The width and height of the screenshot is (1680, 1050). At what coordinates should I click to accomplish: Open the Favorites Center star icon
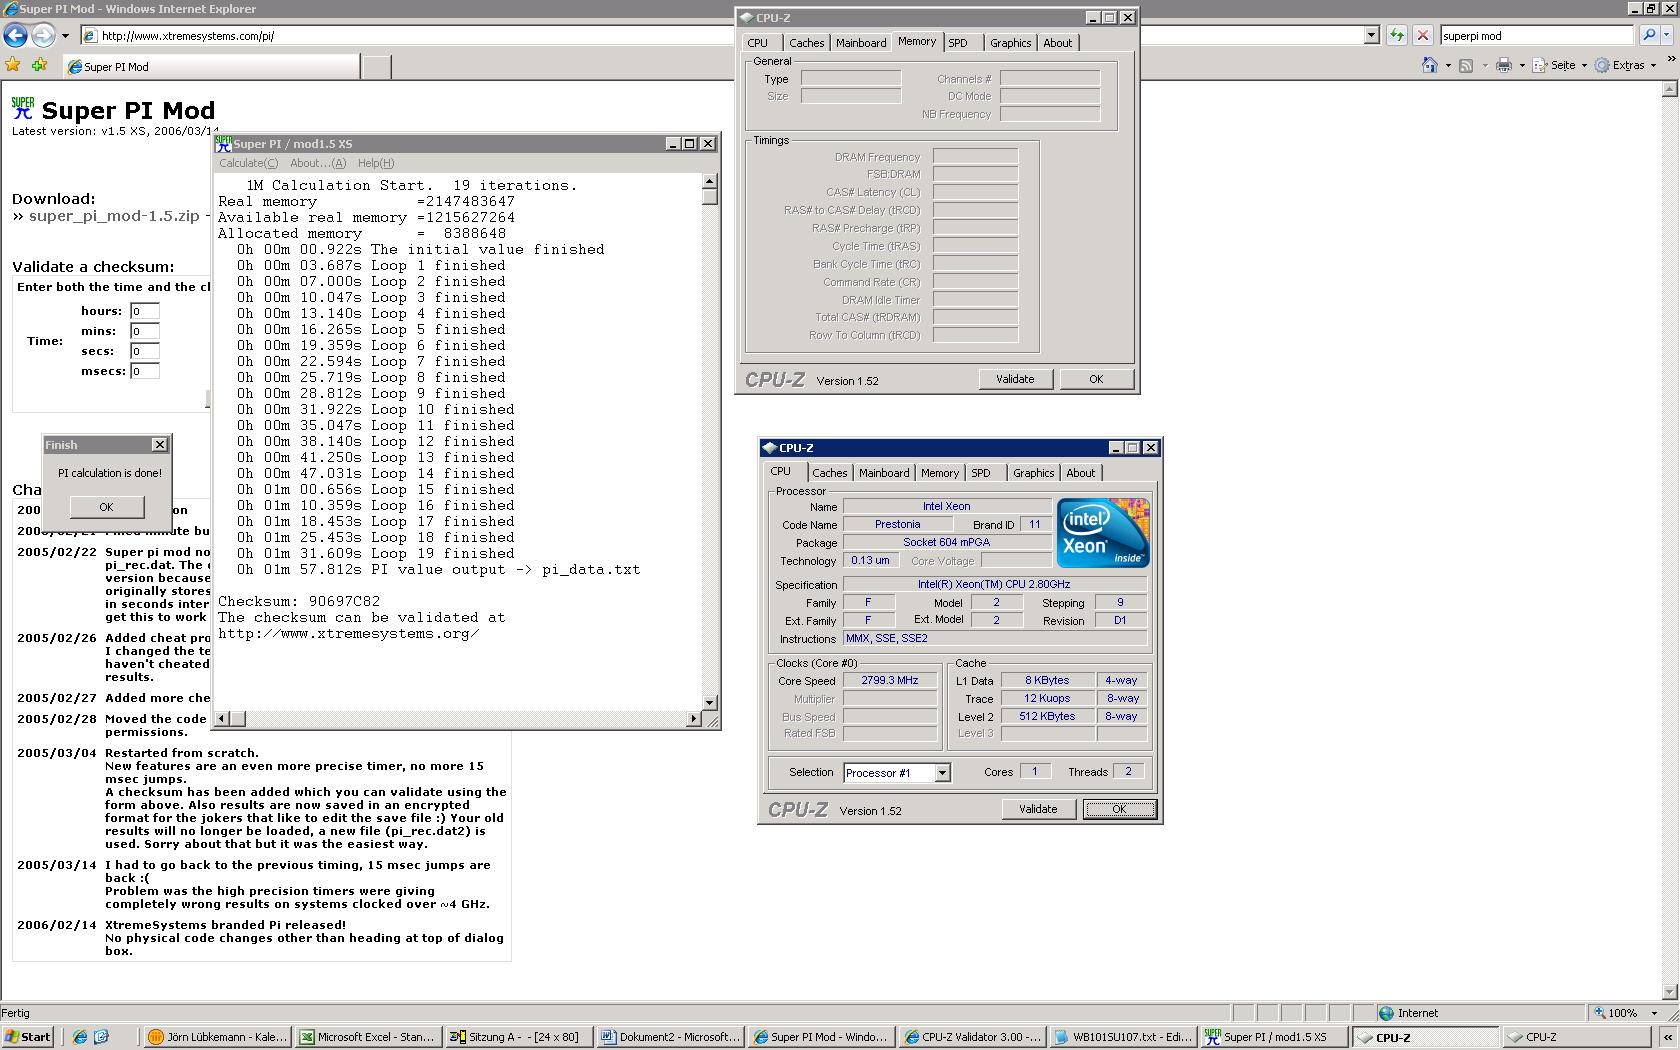13,65
